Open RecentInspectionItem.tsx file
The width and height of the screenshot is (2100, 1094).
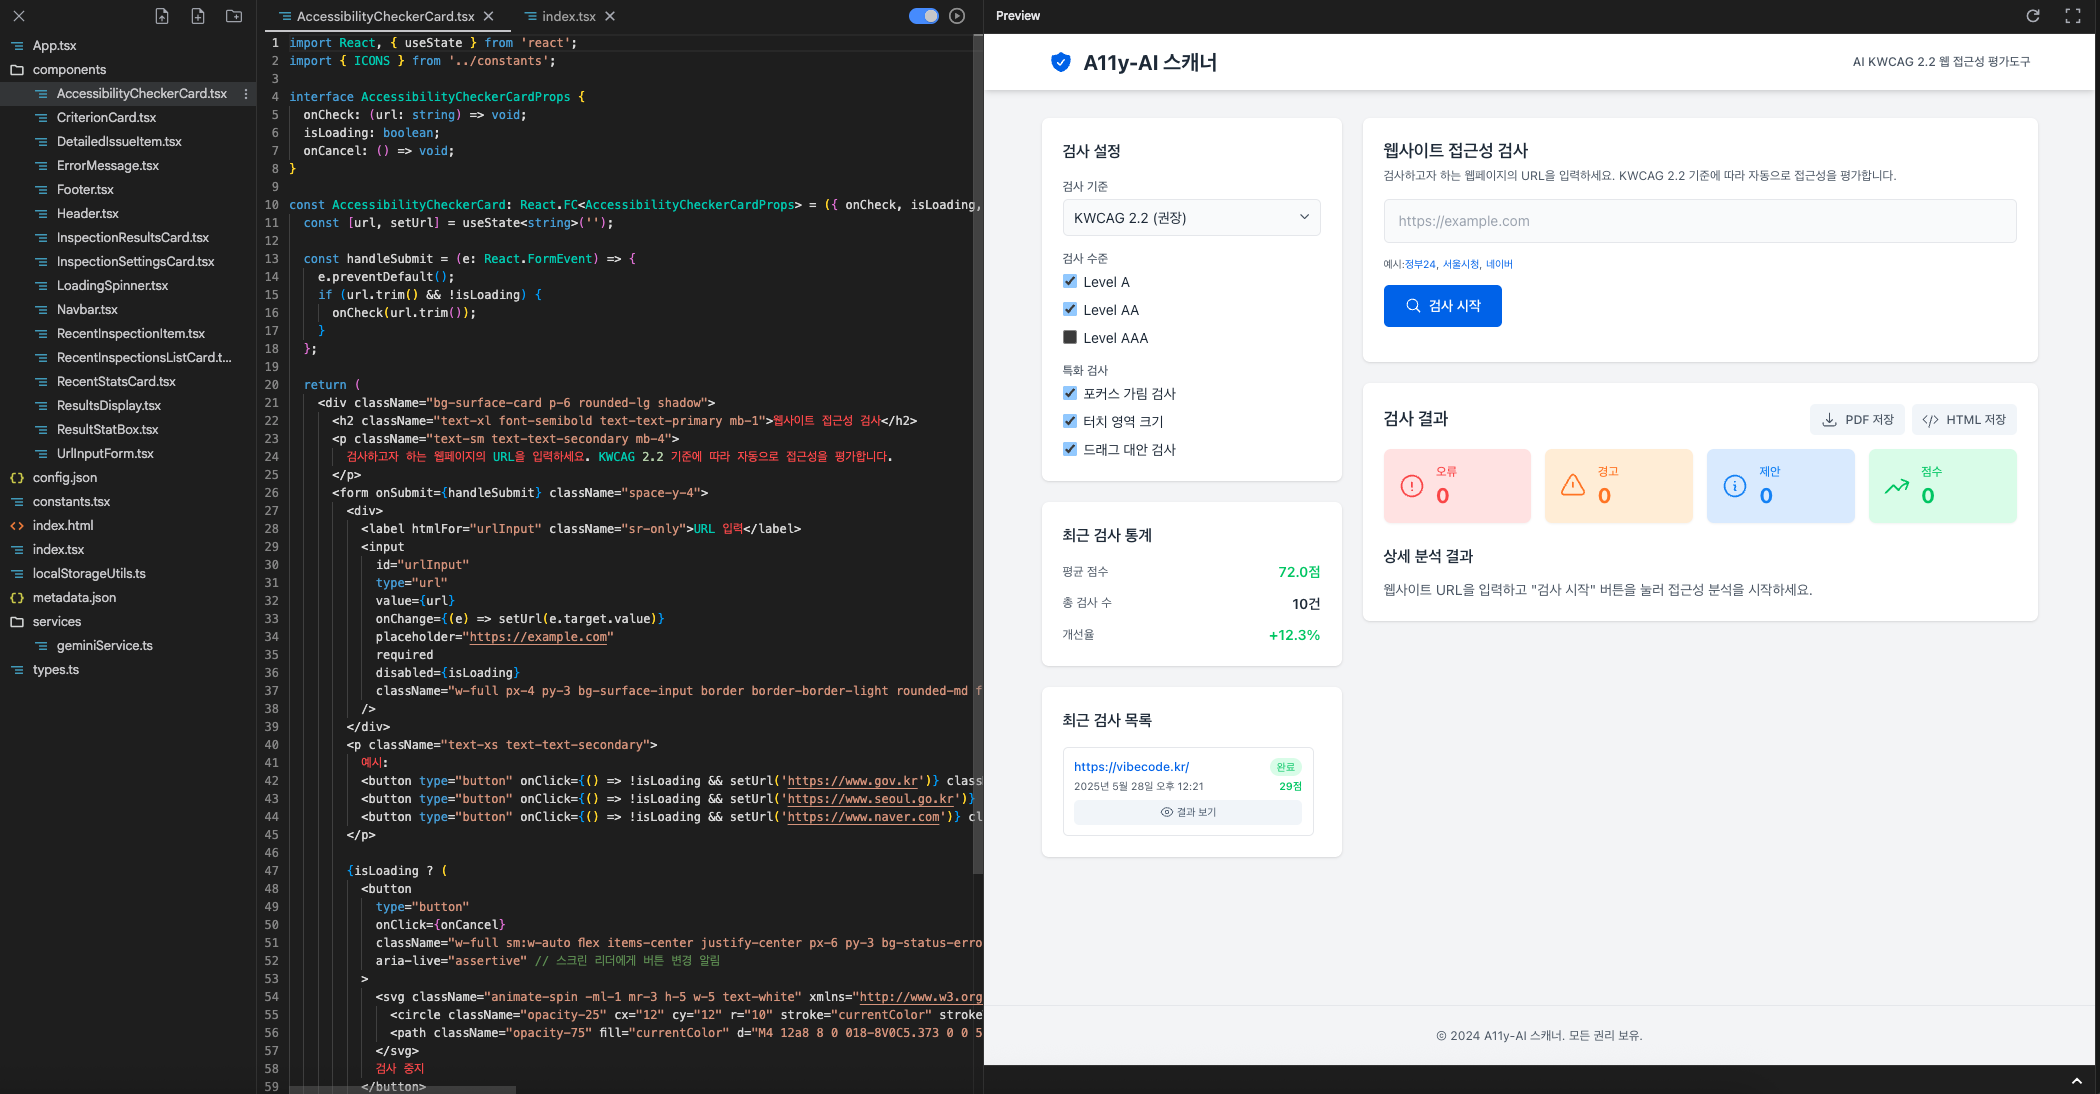click(128, 334)
